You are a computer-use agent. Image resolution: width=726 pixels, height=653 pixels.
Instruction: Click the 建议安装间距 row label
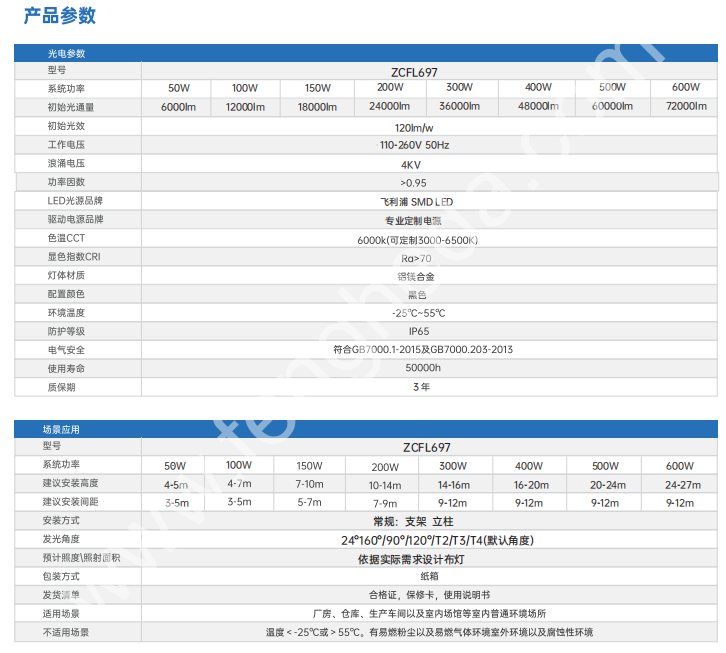pos(70,502)
